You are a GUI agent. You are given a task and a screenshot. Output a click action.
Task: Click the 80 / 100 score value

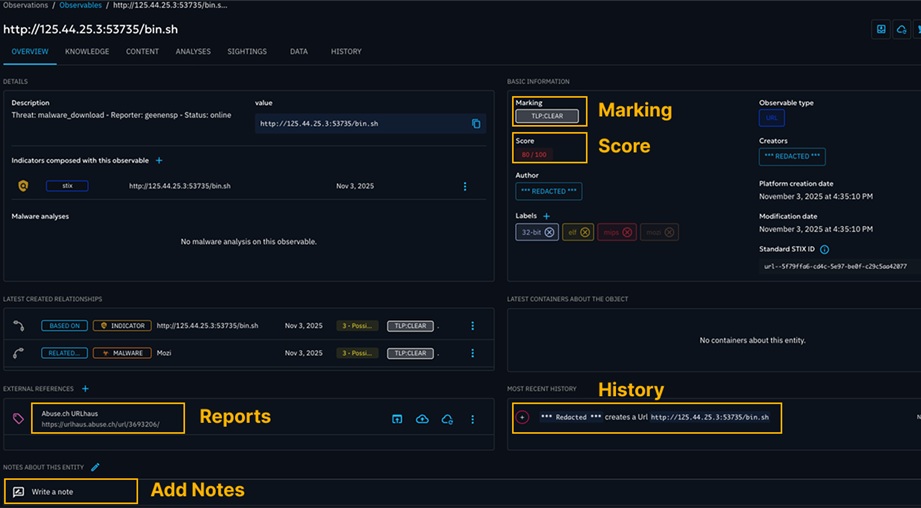tap(534, 155)
